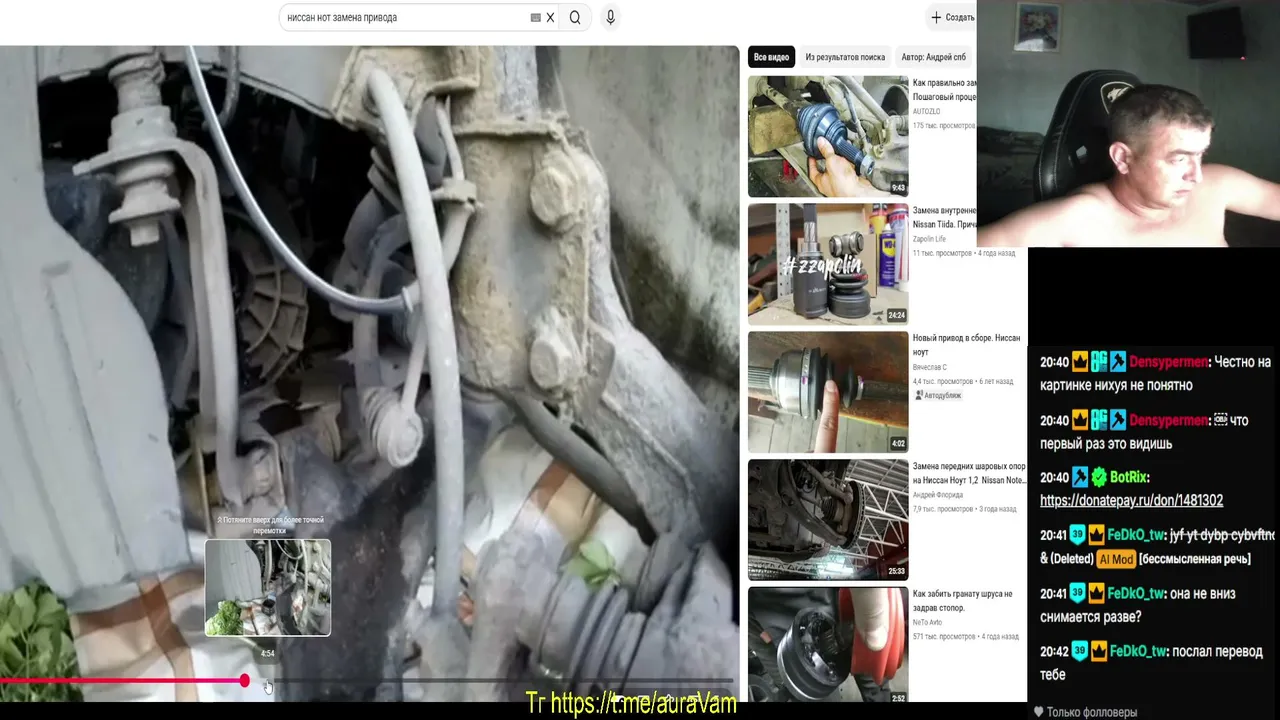
Task: Start voice search with the microphone icon
Action: 610,17
